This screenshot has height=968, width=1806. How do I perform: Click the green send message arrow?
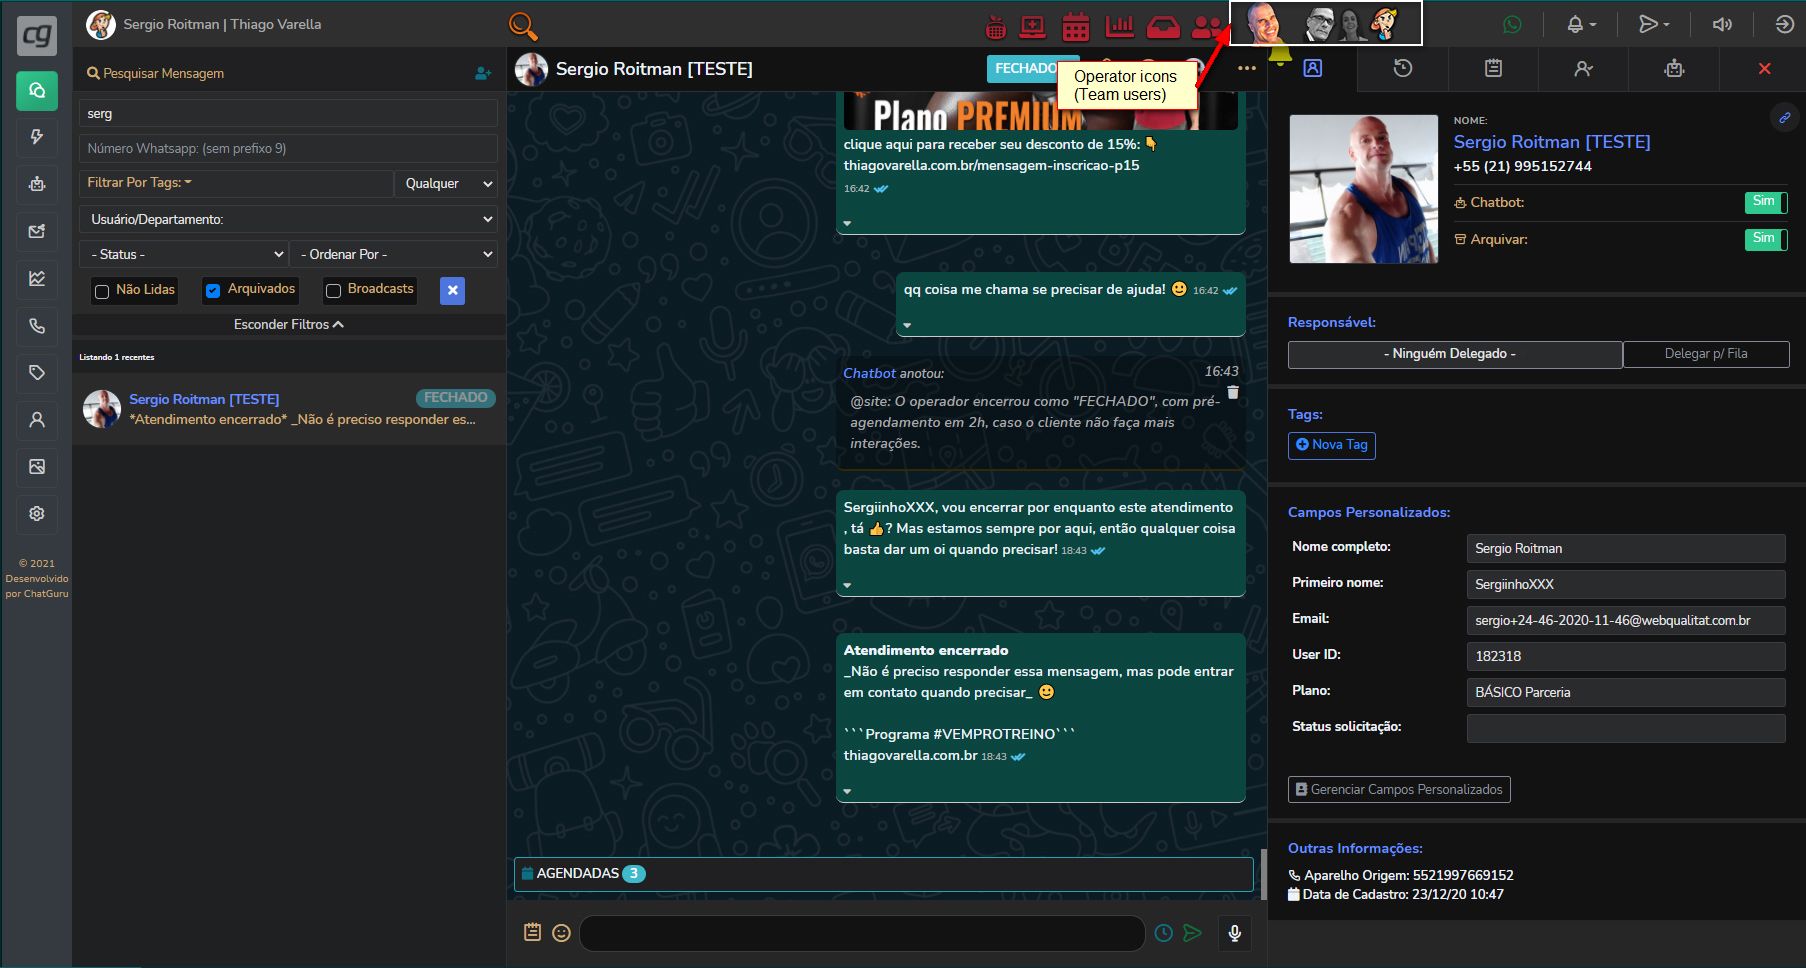(x=1192, y=933)
